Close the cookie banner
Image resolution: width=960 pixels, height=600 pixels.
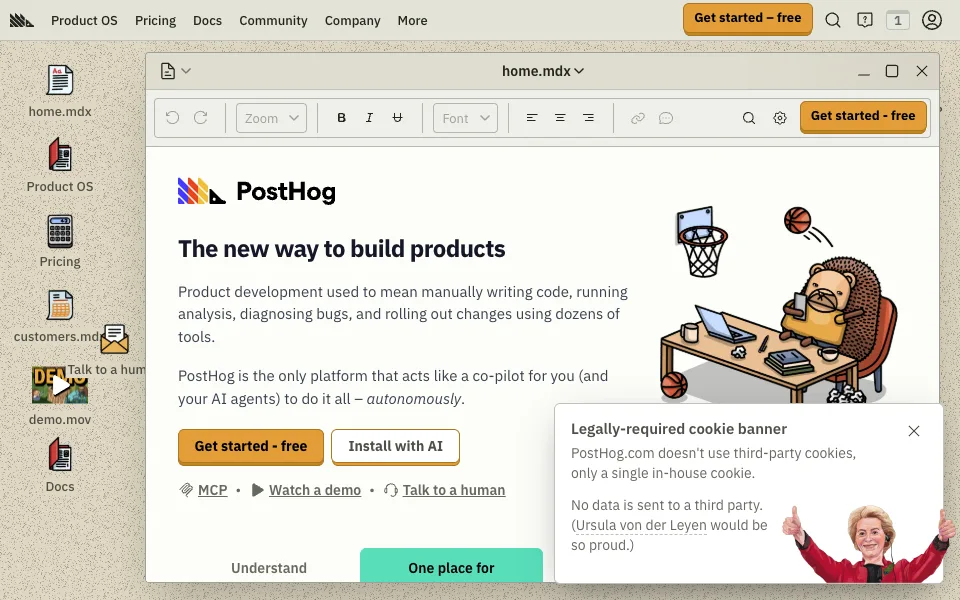pyautogui.click(x=913, y=431)
